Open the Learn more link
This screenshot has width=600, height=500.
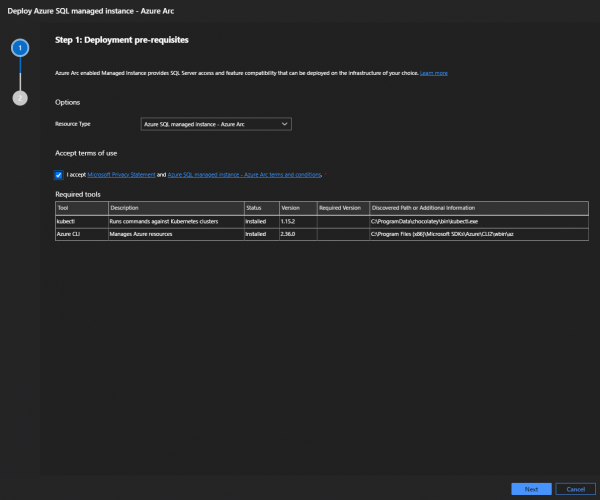pyautogui.click(x=434, y=73)
